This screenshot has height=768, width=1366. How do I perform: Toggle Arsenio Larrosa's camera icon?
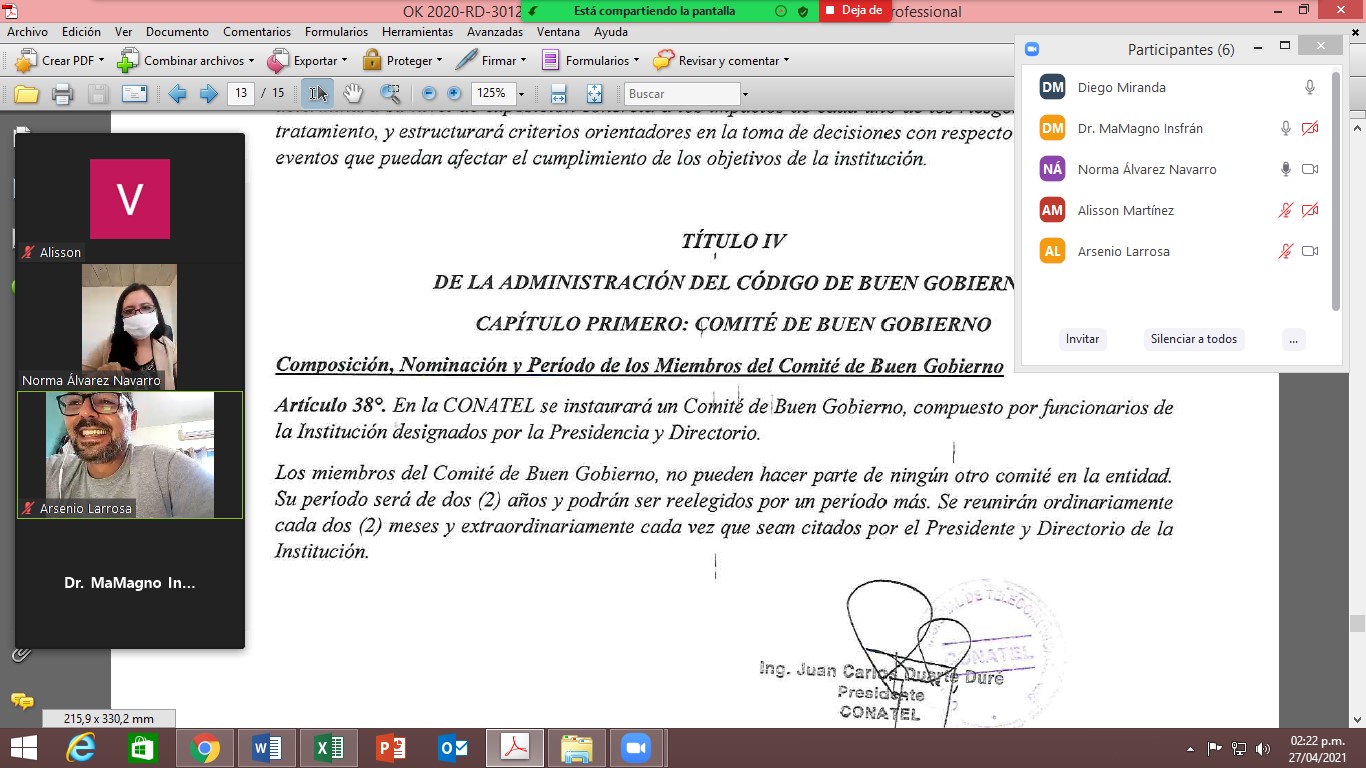point(1310,252)
